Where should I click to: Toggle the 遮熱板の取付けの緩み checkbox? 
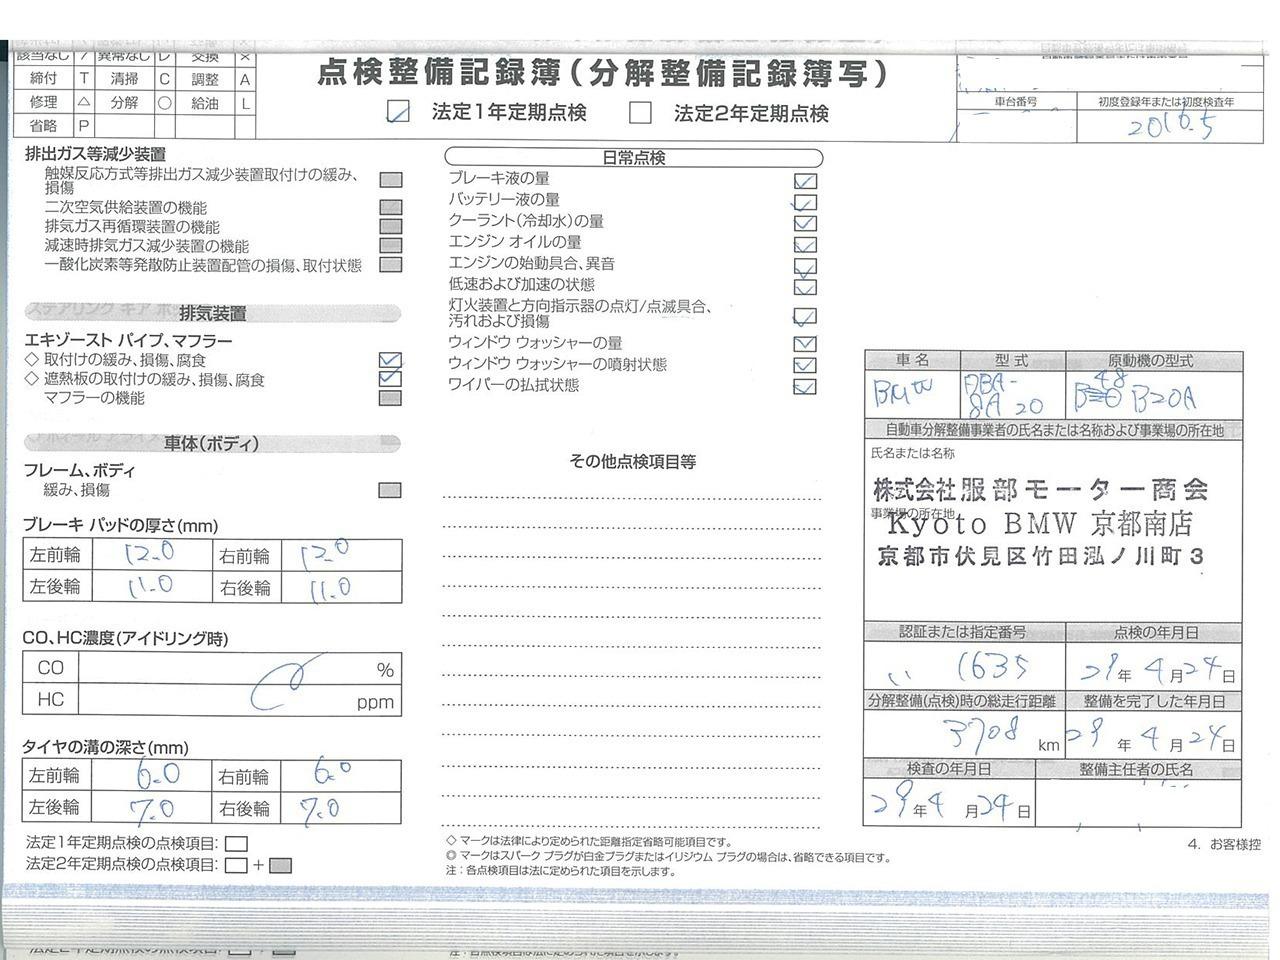pos(390,379)
